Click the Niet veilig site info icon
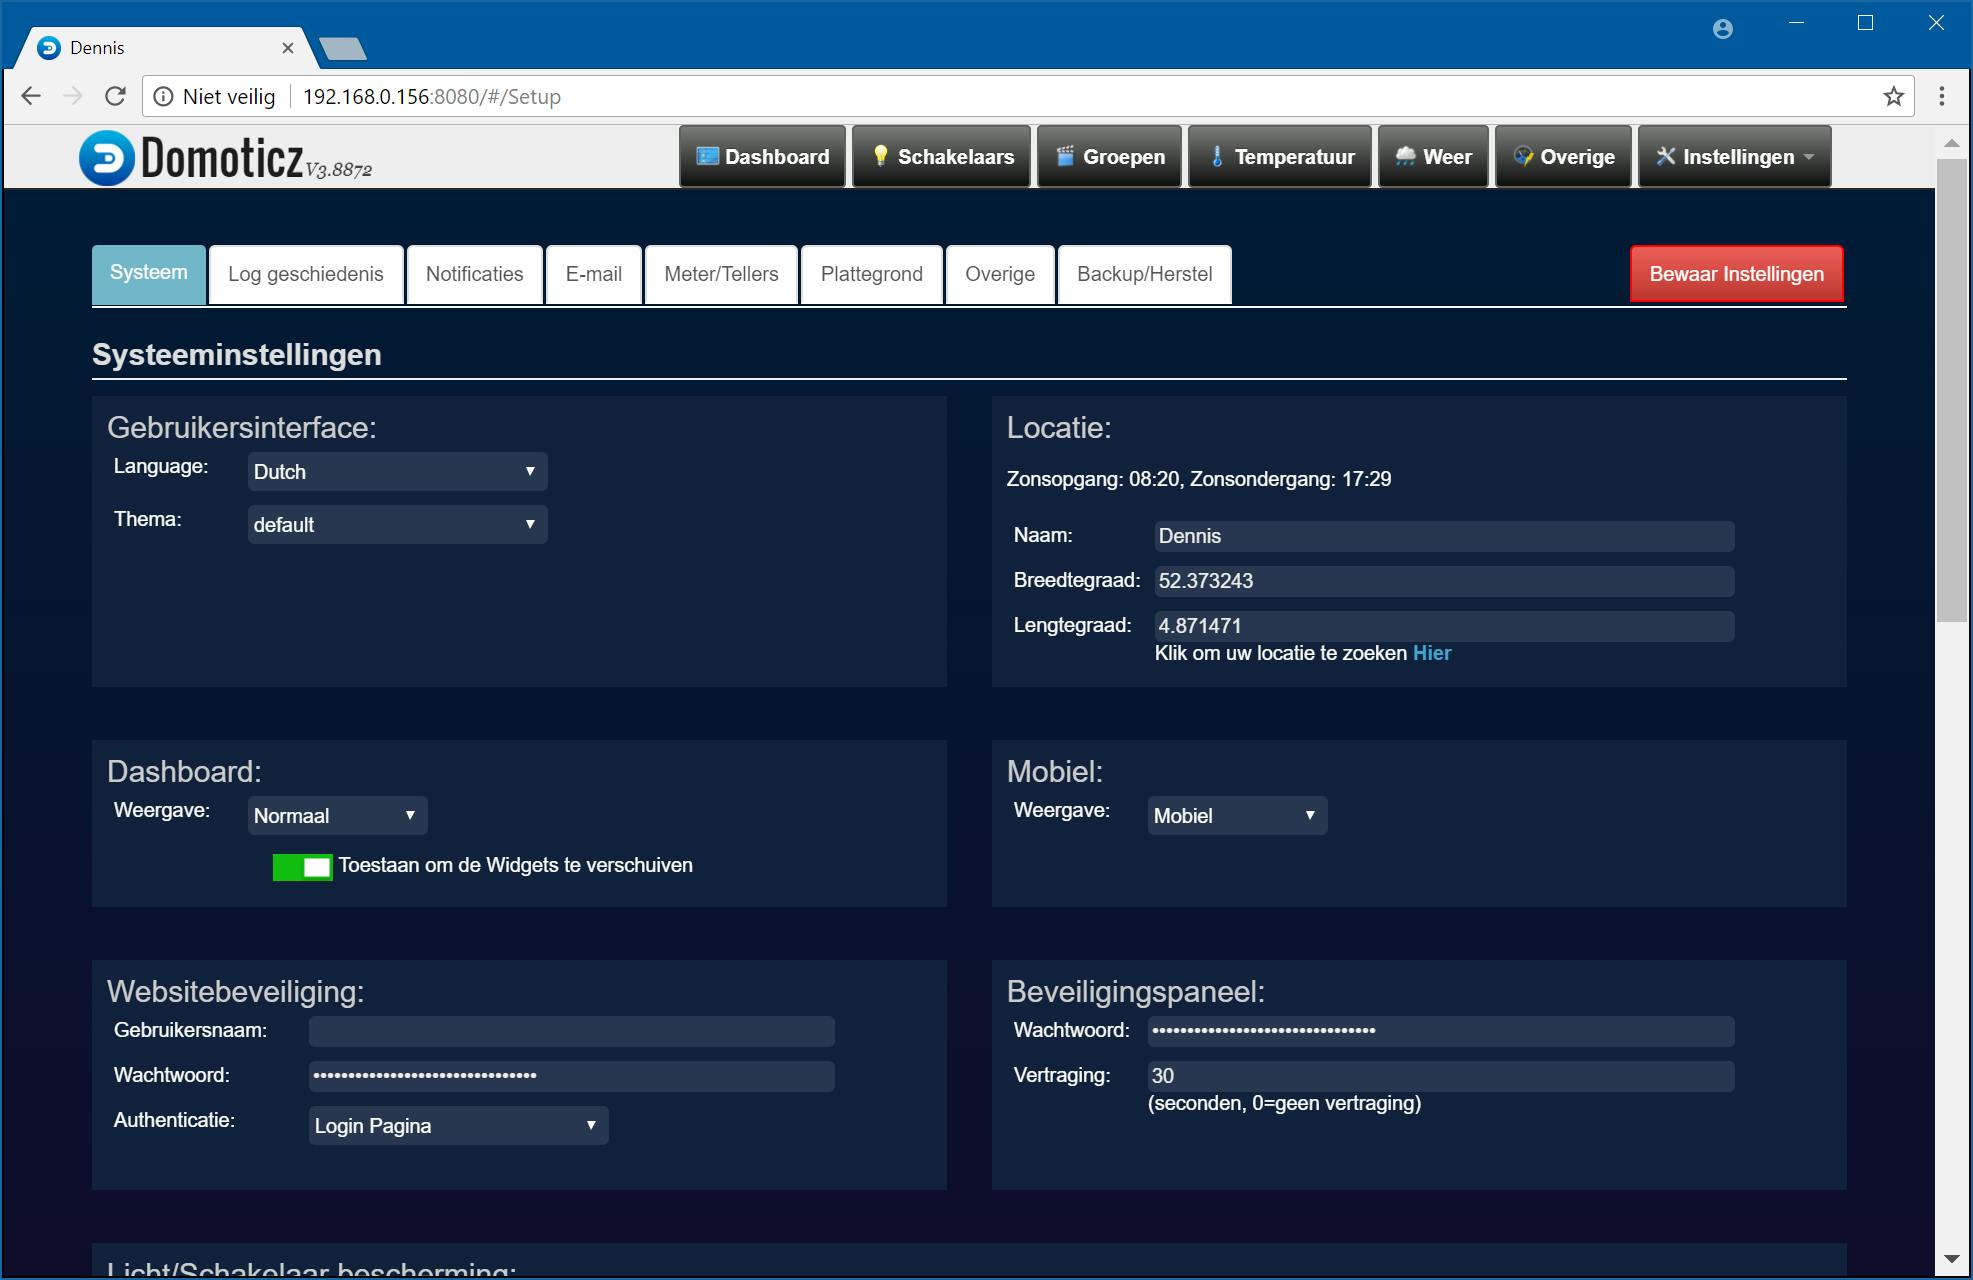Viewport: 1973px width, 1280px height. click(163, 96)
